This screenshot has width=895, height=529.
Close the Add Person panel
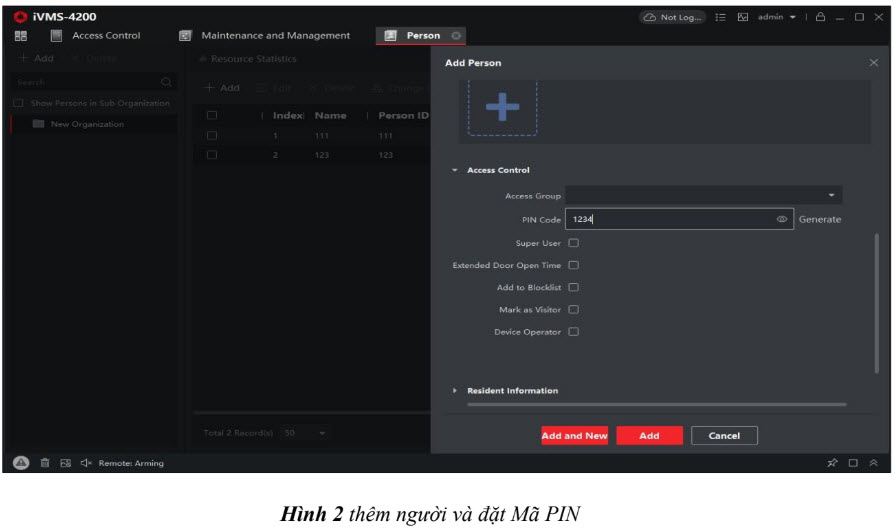coord(873,63)
